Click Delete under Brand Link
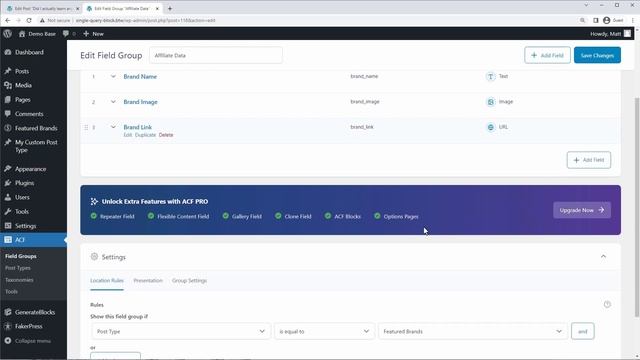 (x=166, y=135)
